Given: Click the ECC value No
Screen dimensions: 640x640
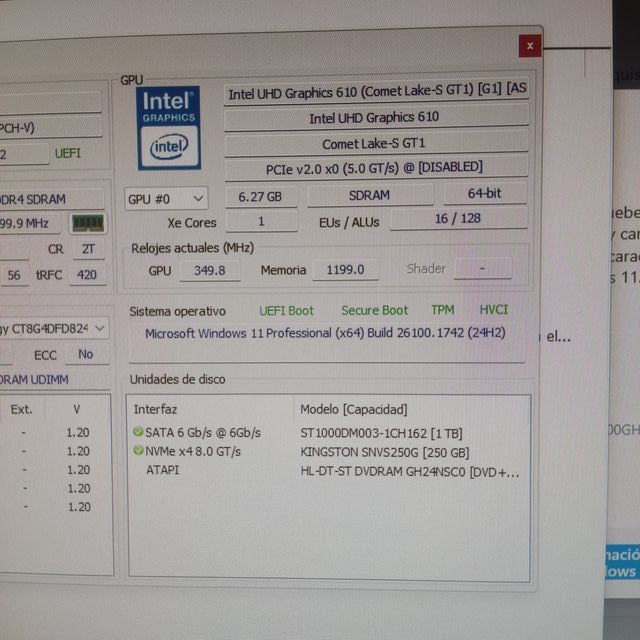Looking at the screenshot, I should click(86, 354).
